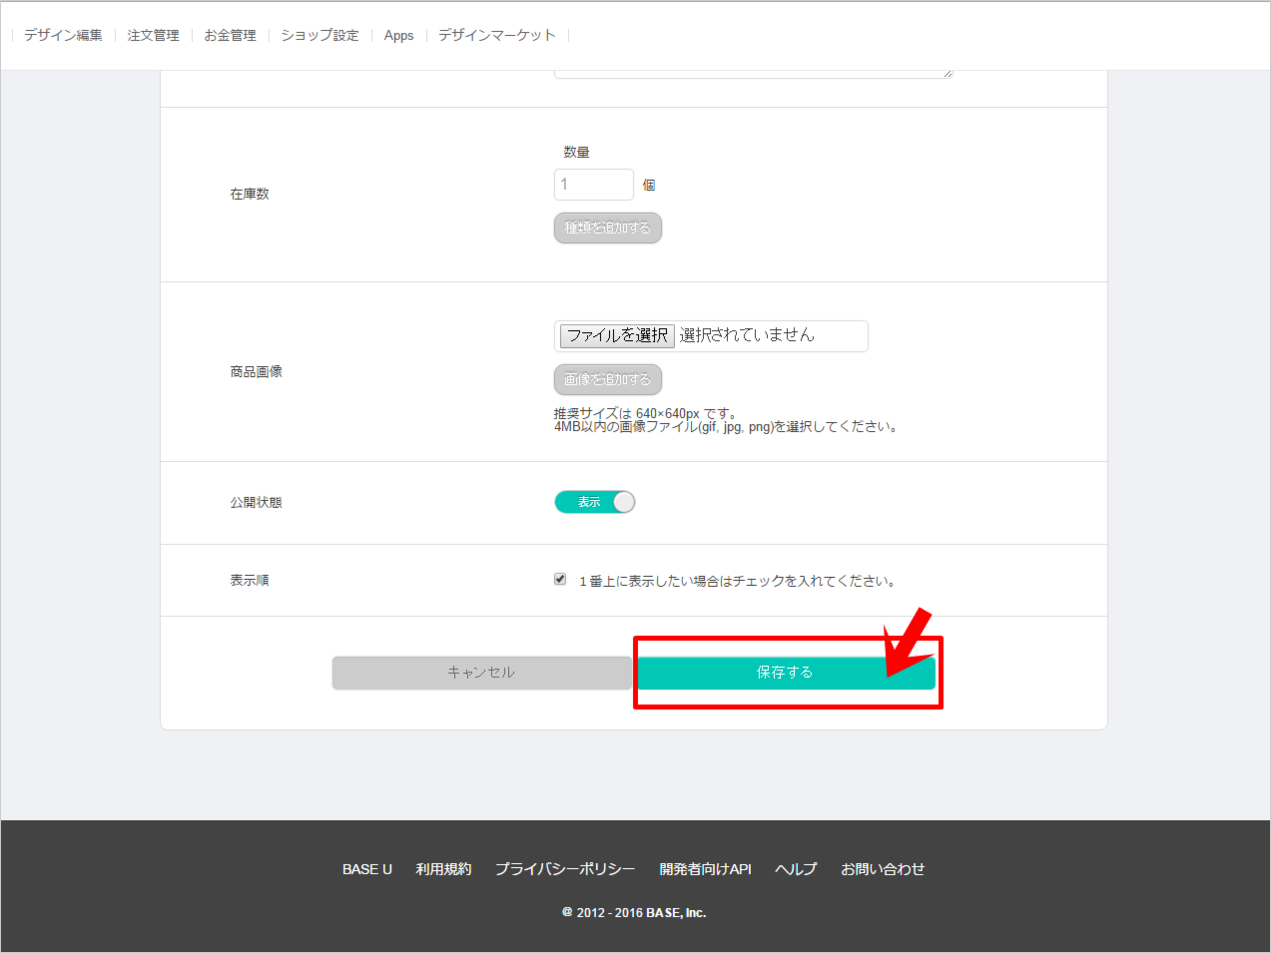The image size is (1271, 953).
Task: Open the 利用規約 footer link
Action: pos(443,869)
